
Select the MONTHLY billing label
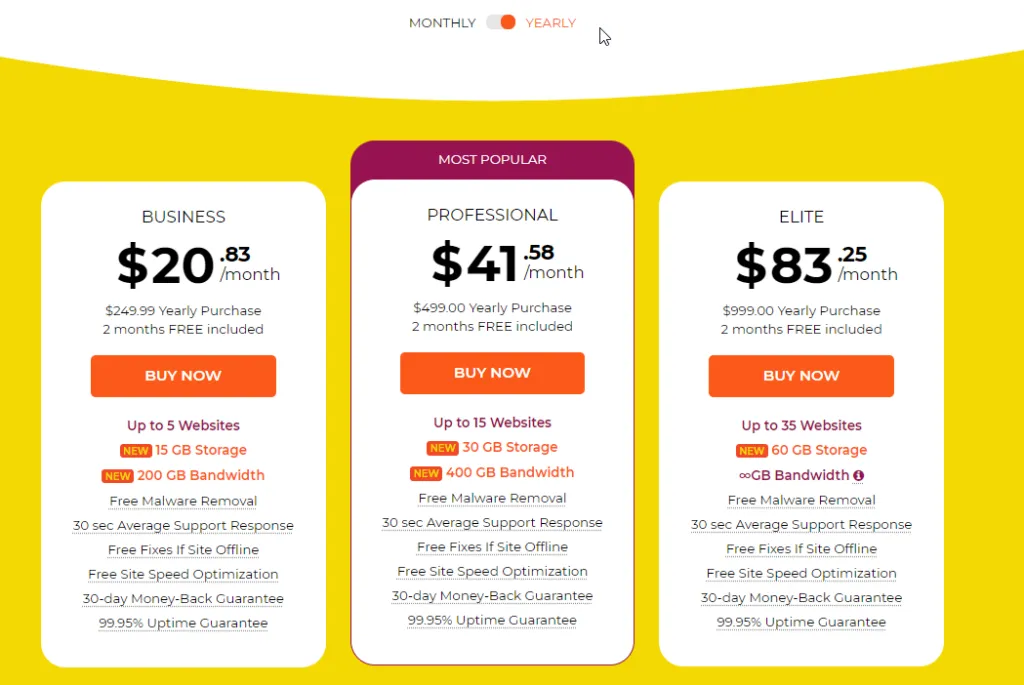442,23
